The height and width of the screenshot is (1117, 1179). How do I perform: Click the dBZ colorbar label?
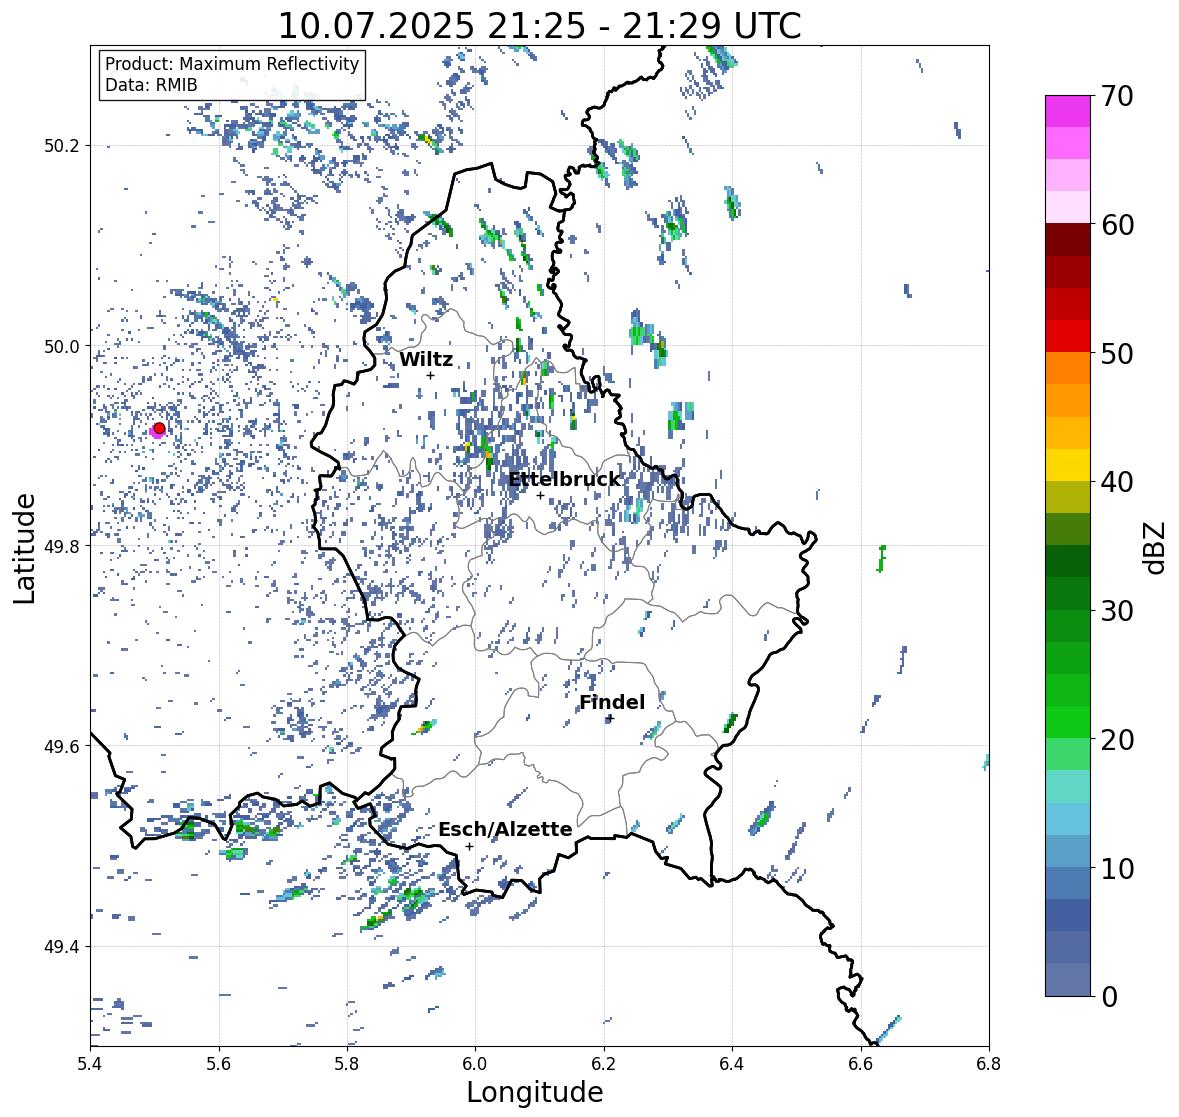pos(1156,548)
